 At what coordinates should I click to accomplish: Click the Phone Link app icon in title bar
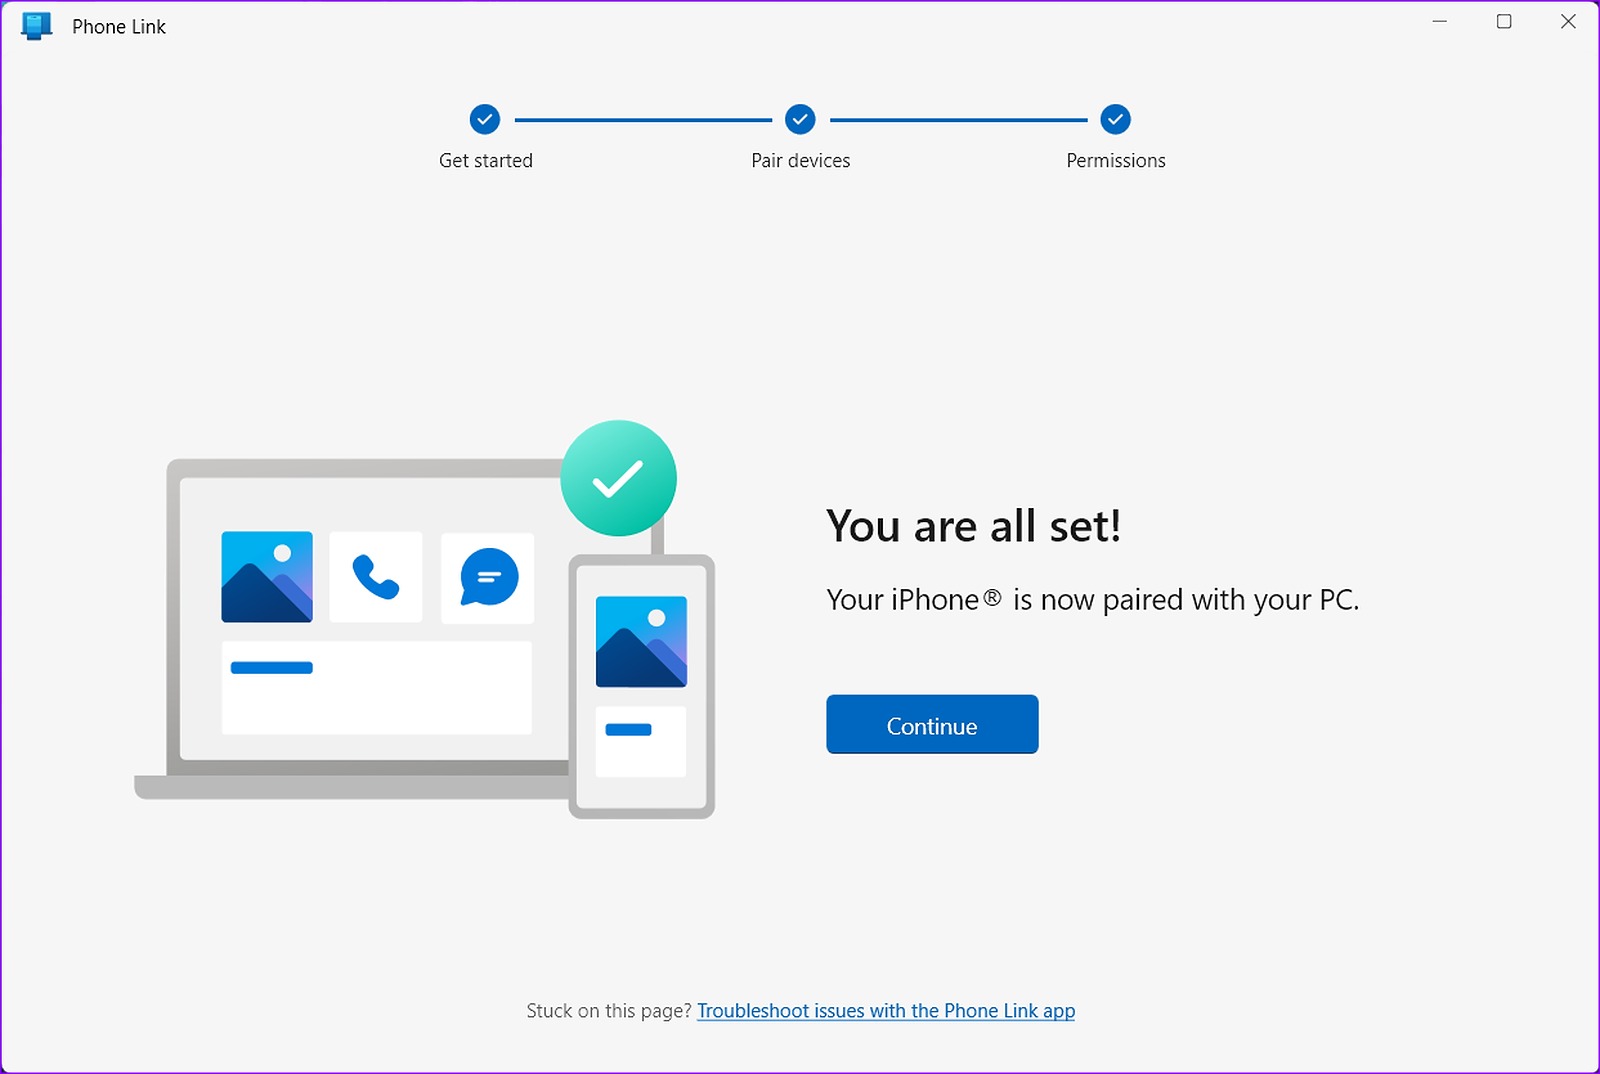pyautogui.click(x=37, y=26)
